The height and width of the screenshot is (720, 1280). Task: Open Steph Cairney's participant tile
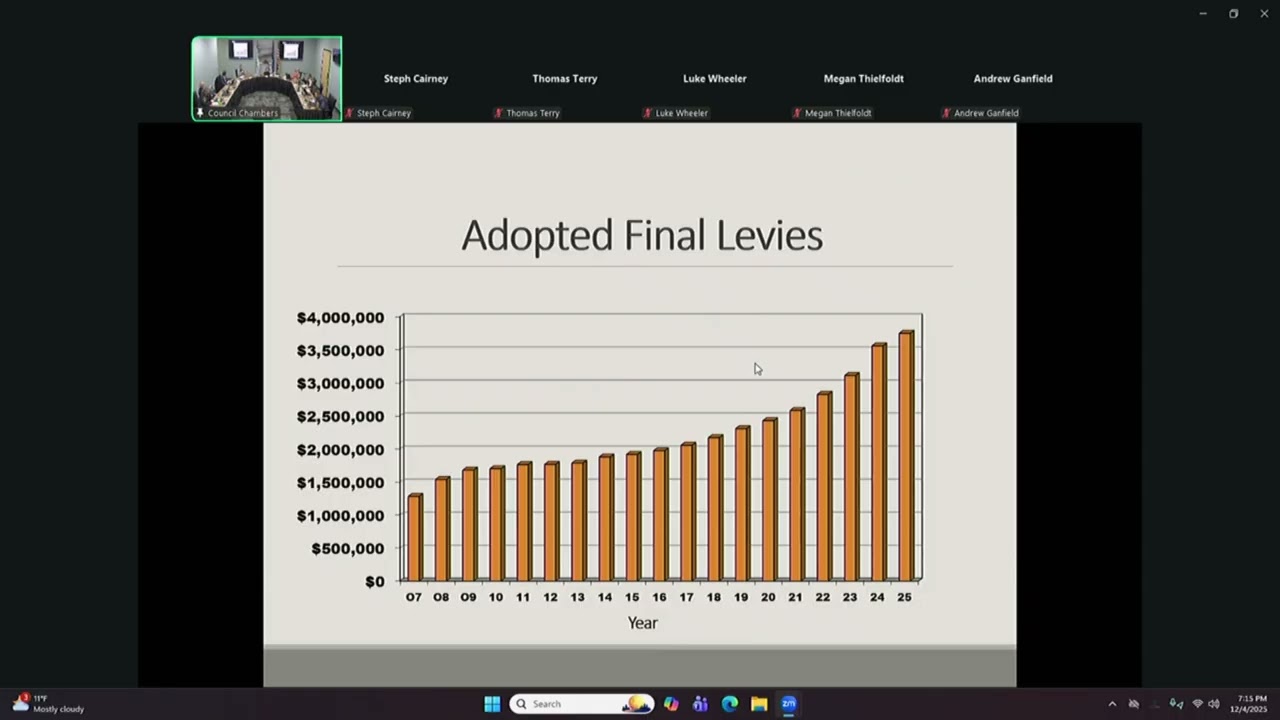[x=416, y=79]
